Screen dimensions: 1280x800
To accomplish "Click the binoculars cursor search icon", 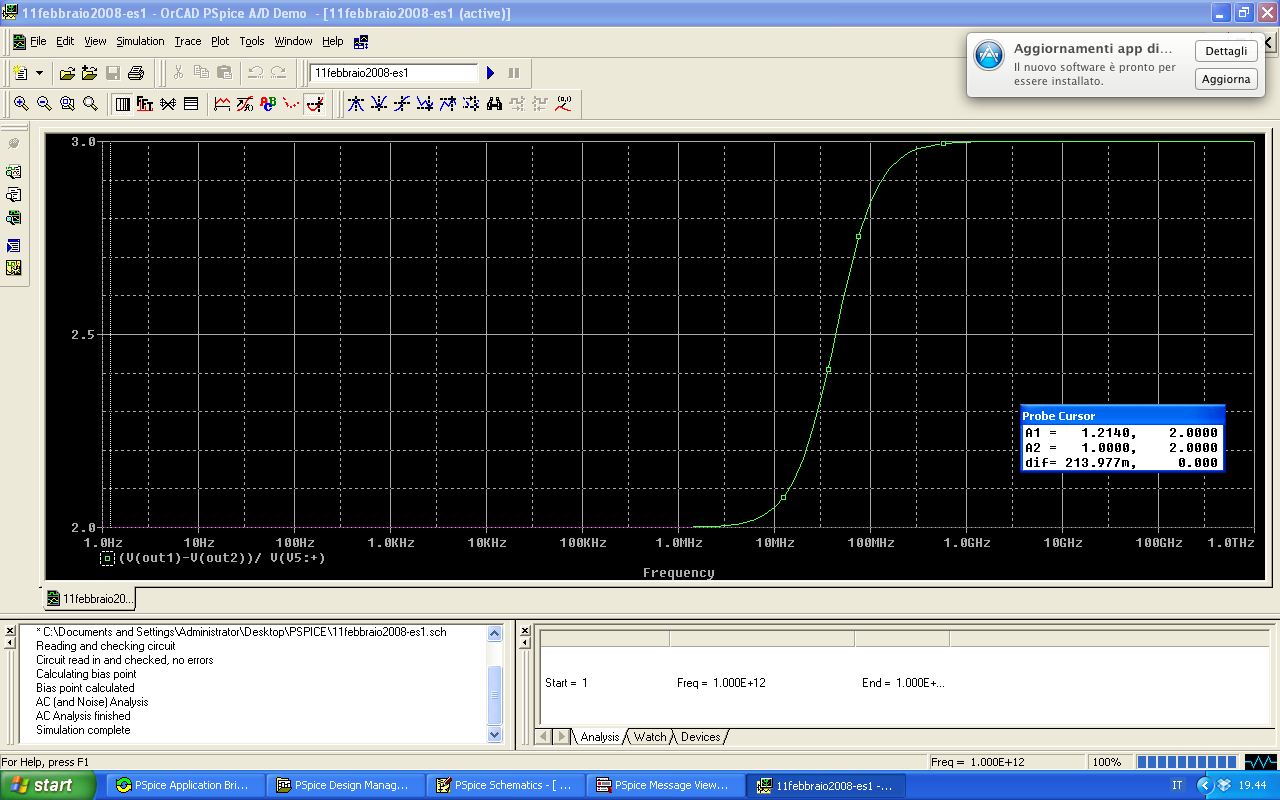I will pyautogui.click(x=494, y=103).
